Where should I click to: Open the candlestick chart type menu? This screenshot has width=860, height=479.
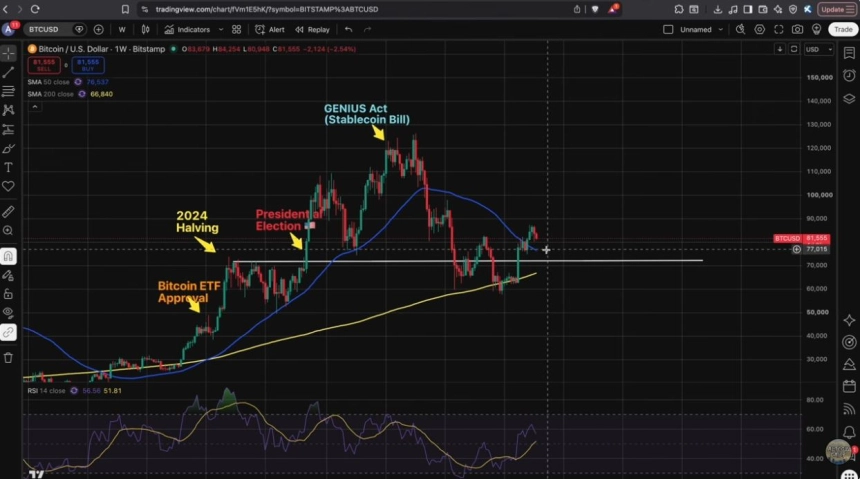click(x=146, y=30)
